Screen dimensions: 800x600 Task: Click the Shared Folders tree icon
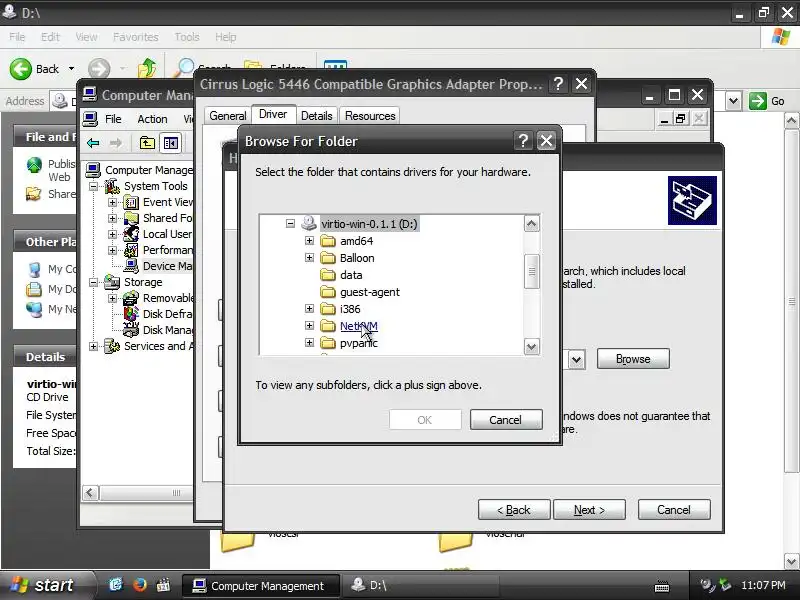[x=131, y=218]
